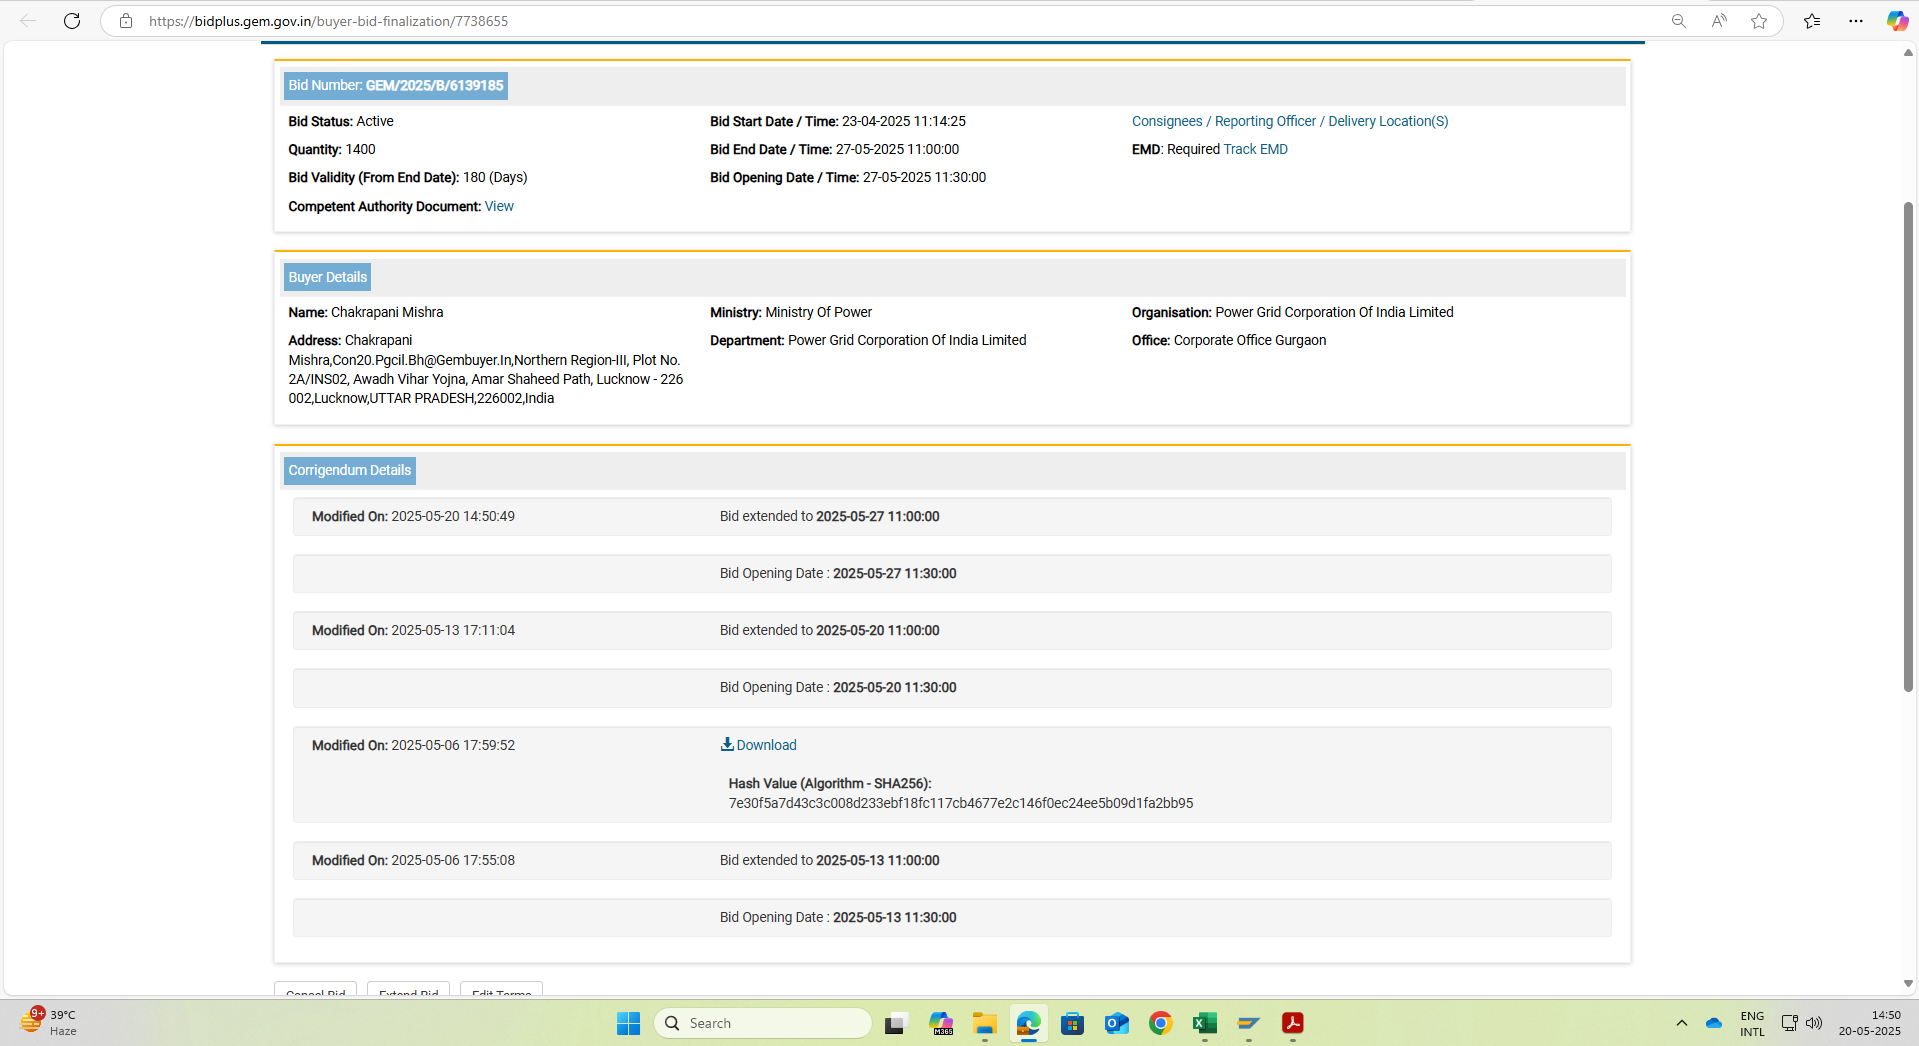Select Bid extended to 2025-05-13 11:00:00 text
Viewport: 1919px width, 1046px height.
click(x=830, y=860)
